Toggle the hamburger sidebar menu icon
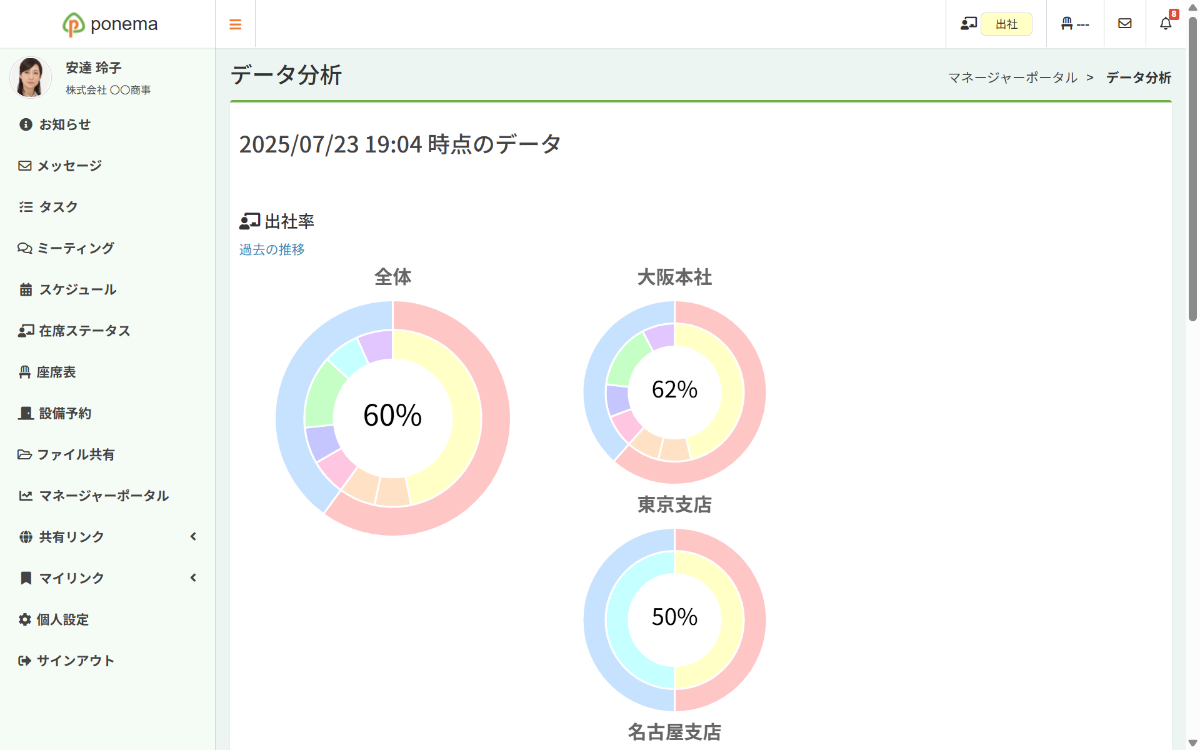1200x750 pixels. [235, 24]
